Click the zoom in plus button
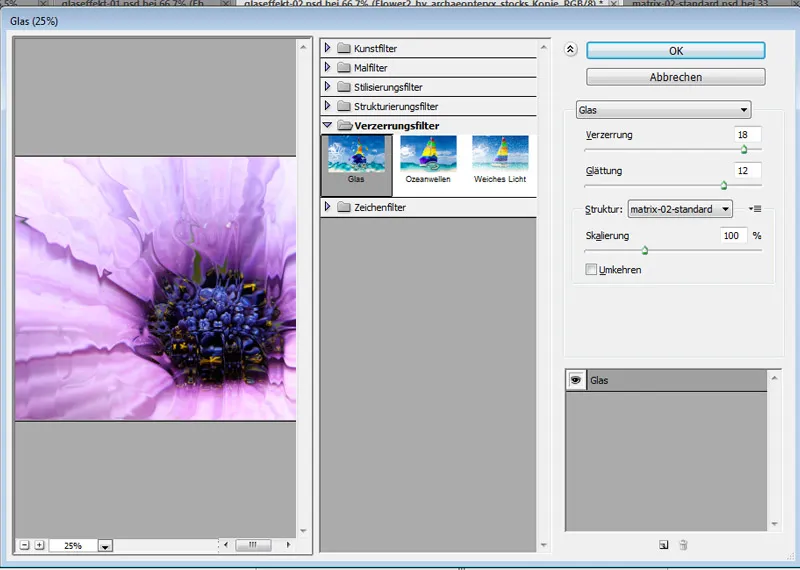 (x=39, y=545)
